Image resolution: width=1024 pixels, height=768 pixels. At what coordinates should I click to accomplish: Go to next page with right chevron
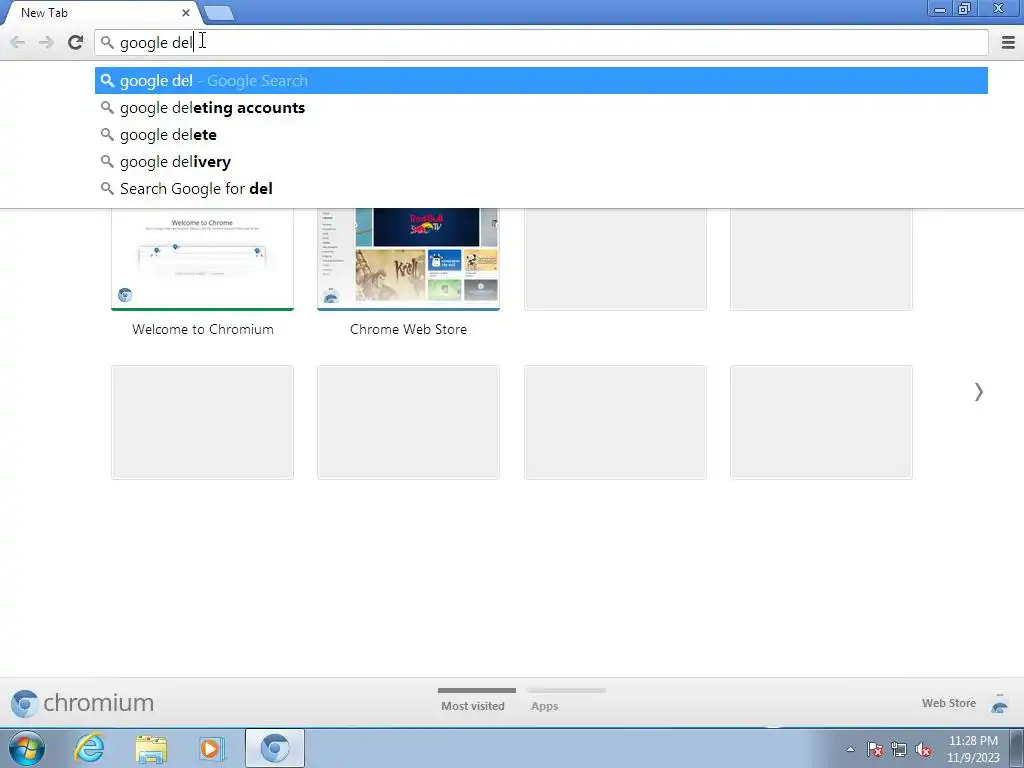point(978,391)
